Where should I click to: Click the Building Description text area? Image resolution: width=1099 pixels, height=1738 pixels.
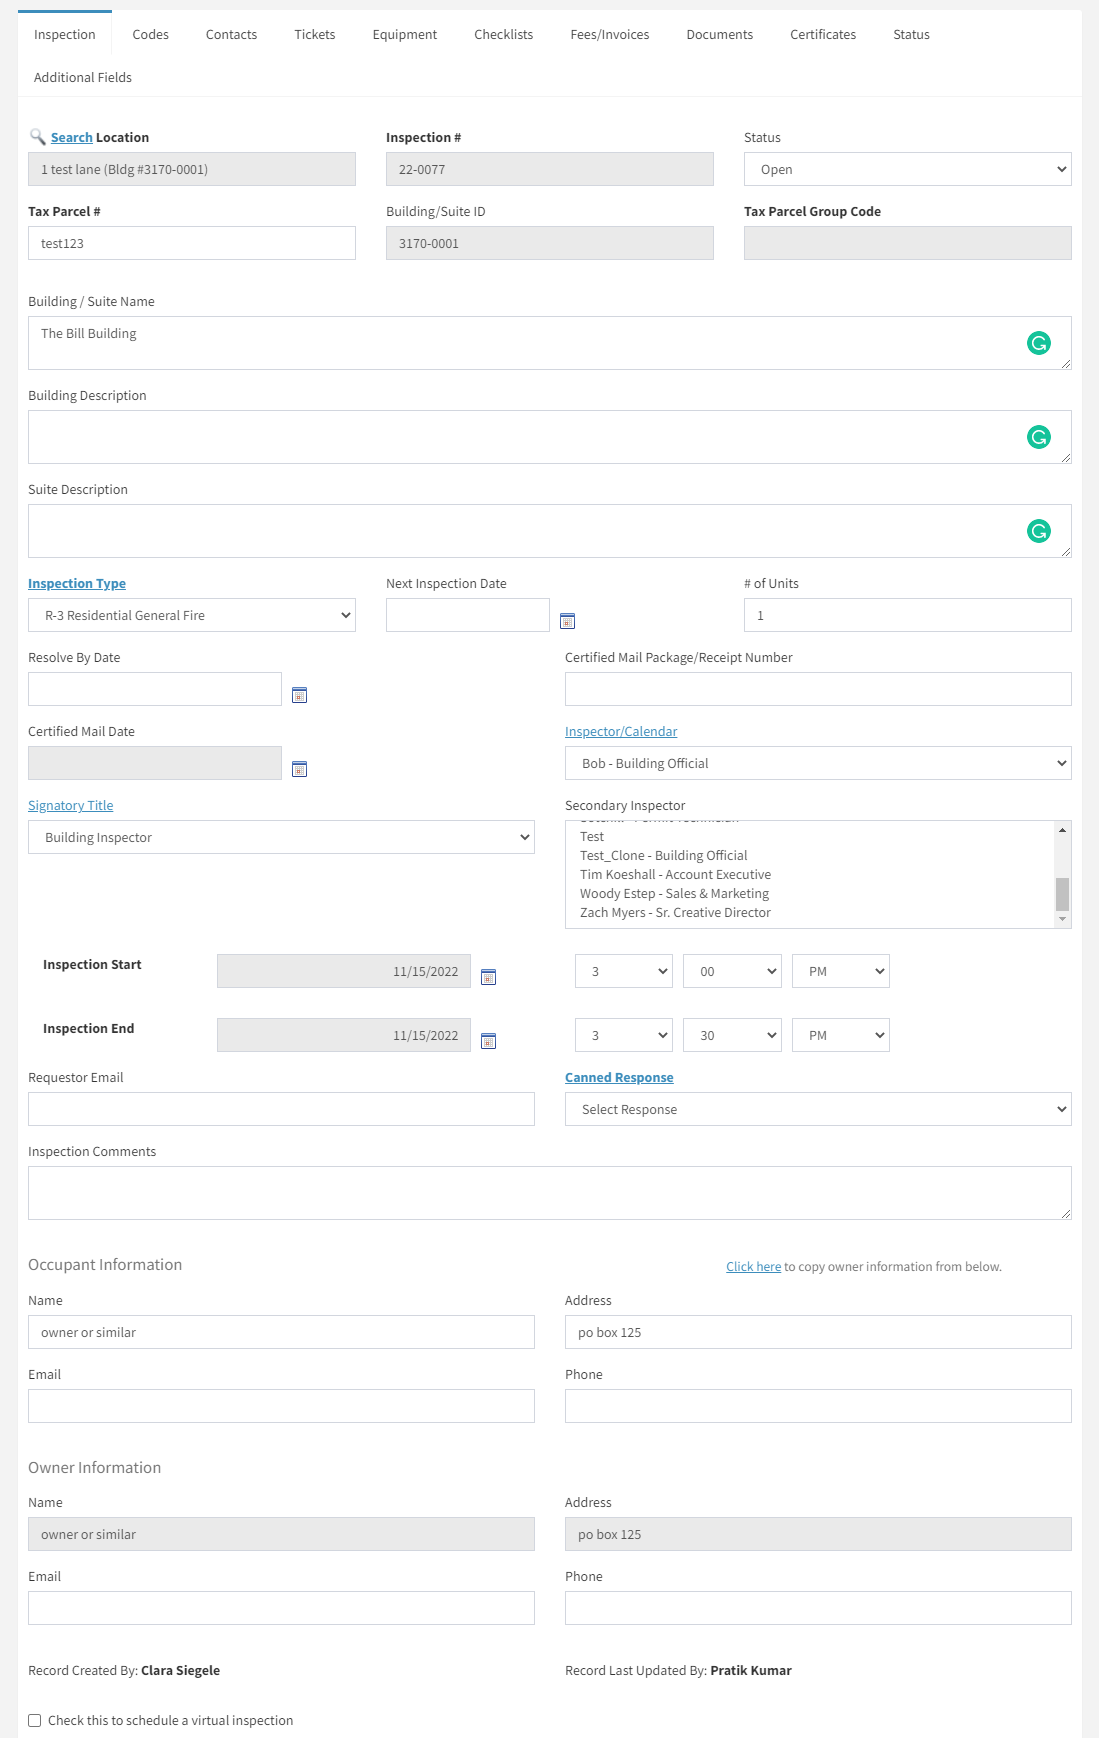tap(549, 437)
